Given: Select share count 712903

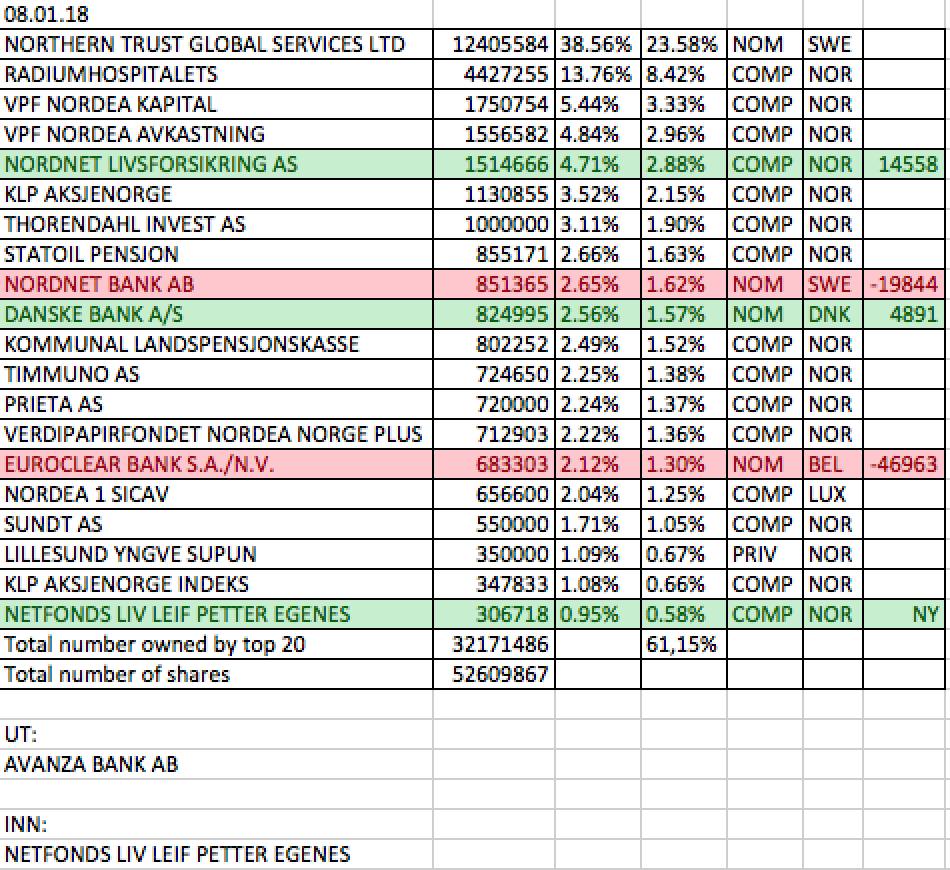Looking at the screenshot, I should pyautogui.click(x=494, y=434).
